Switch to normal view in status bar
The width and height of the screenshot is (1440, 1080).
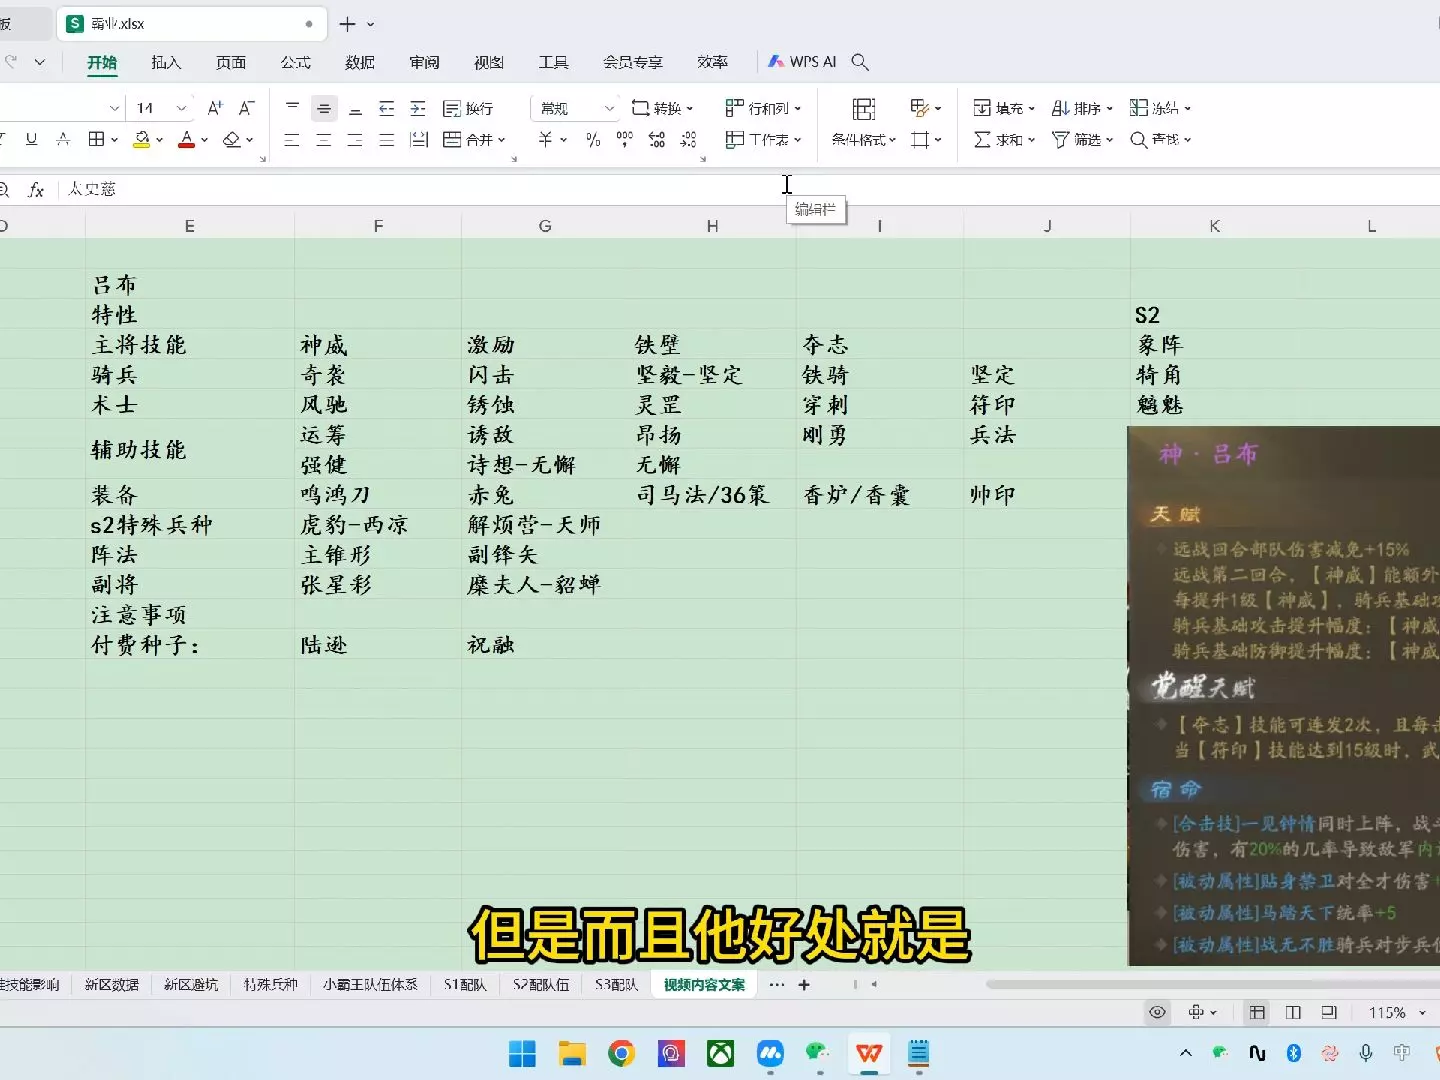click(1257, 1013)
